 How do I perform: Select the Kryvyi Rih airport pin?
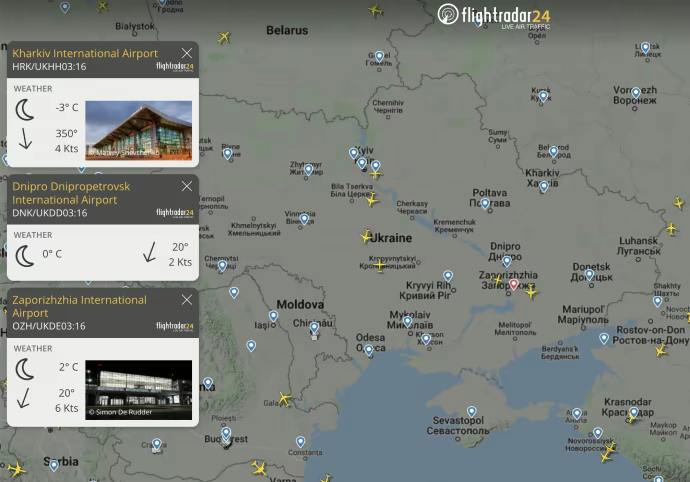click(x=448, y=276)
